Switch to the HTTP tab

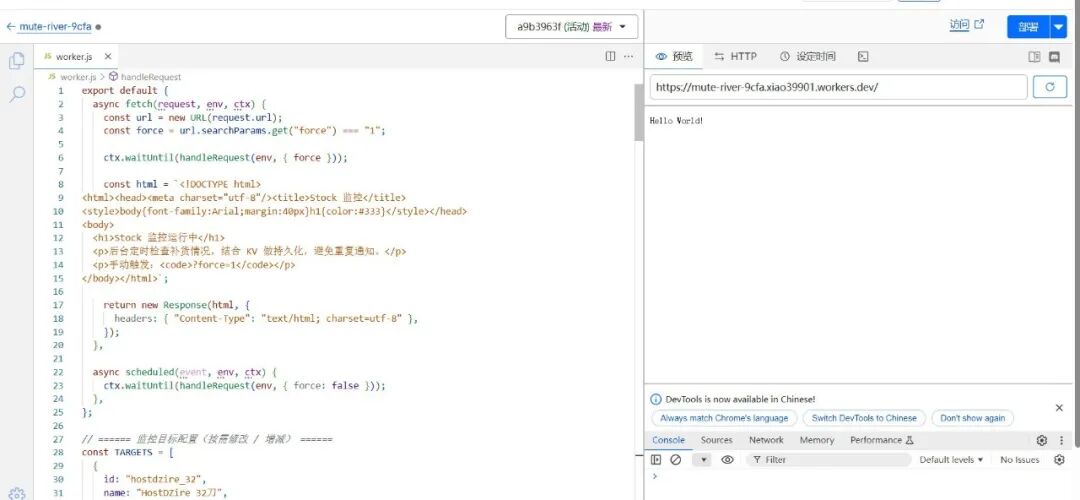click(x=735, y=56)
